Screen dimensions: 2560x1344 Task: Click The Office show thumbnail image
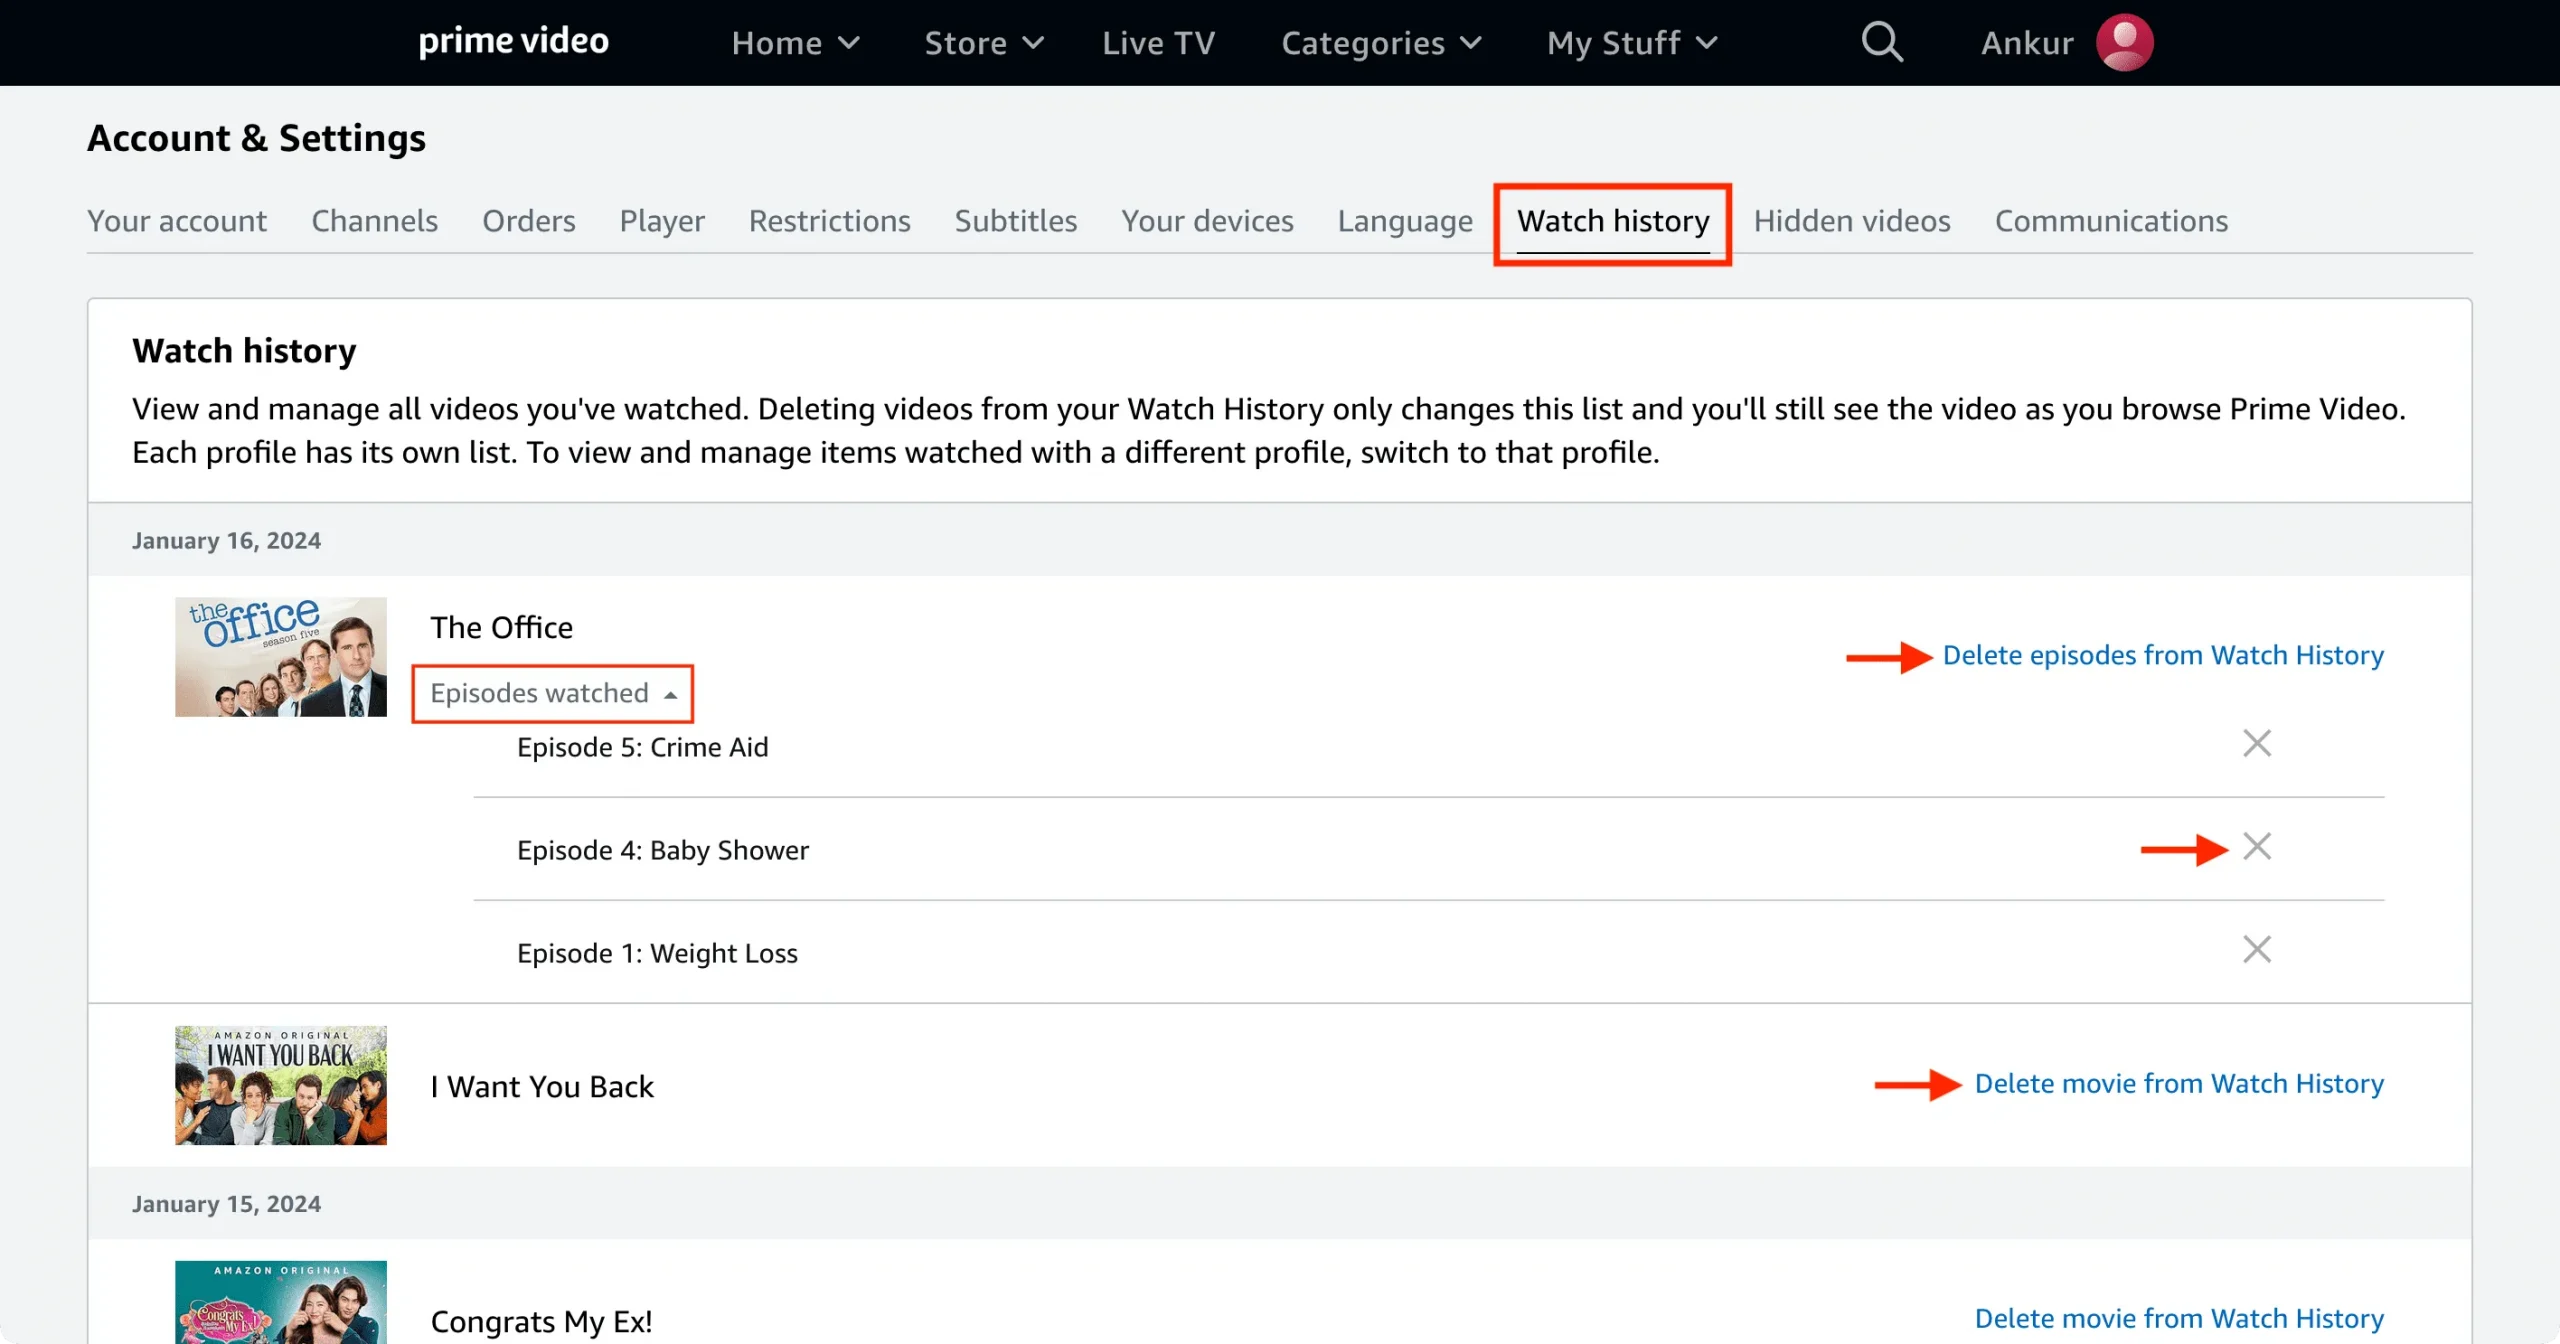(x=281, y=657)
